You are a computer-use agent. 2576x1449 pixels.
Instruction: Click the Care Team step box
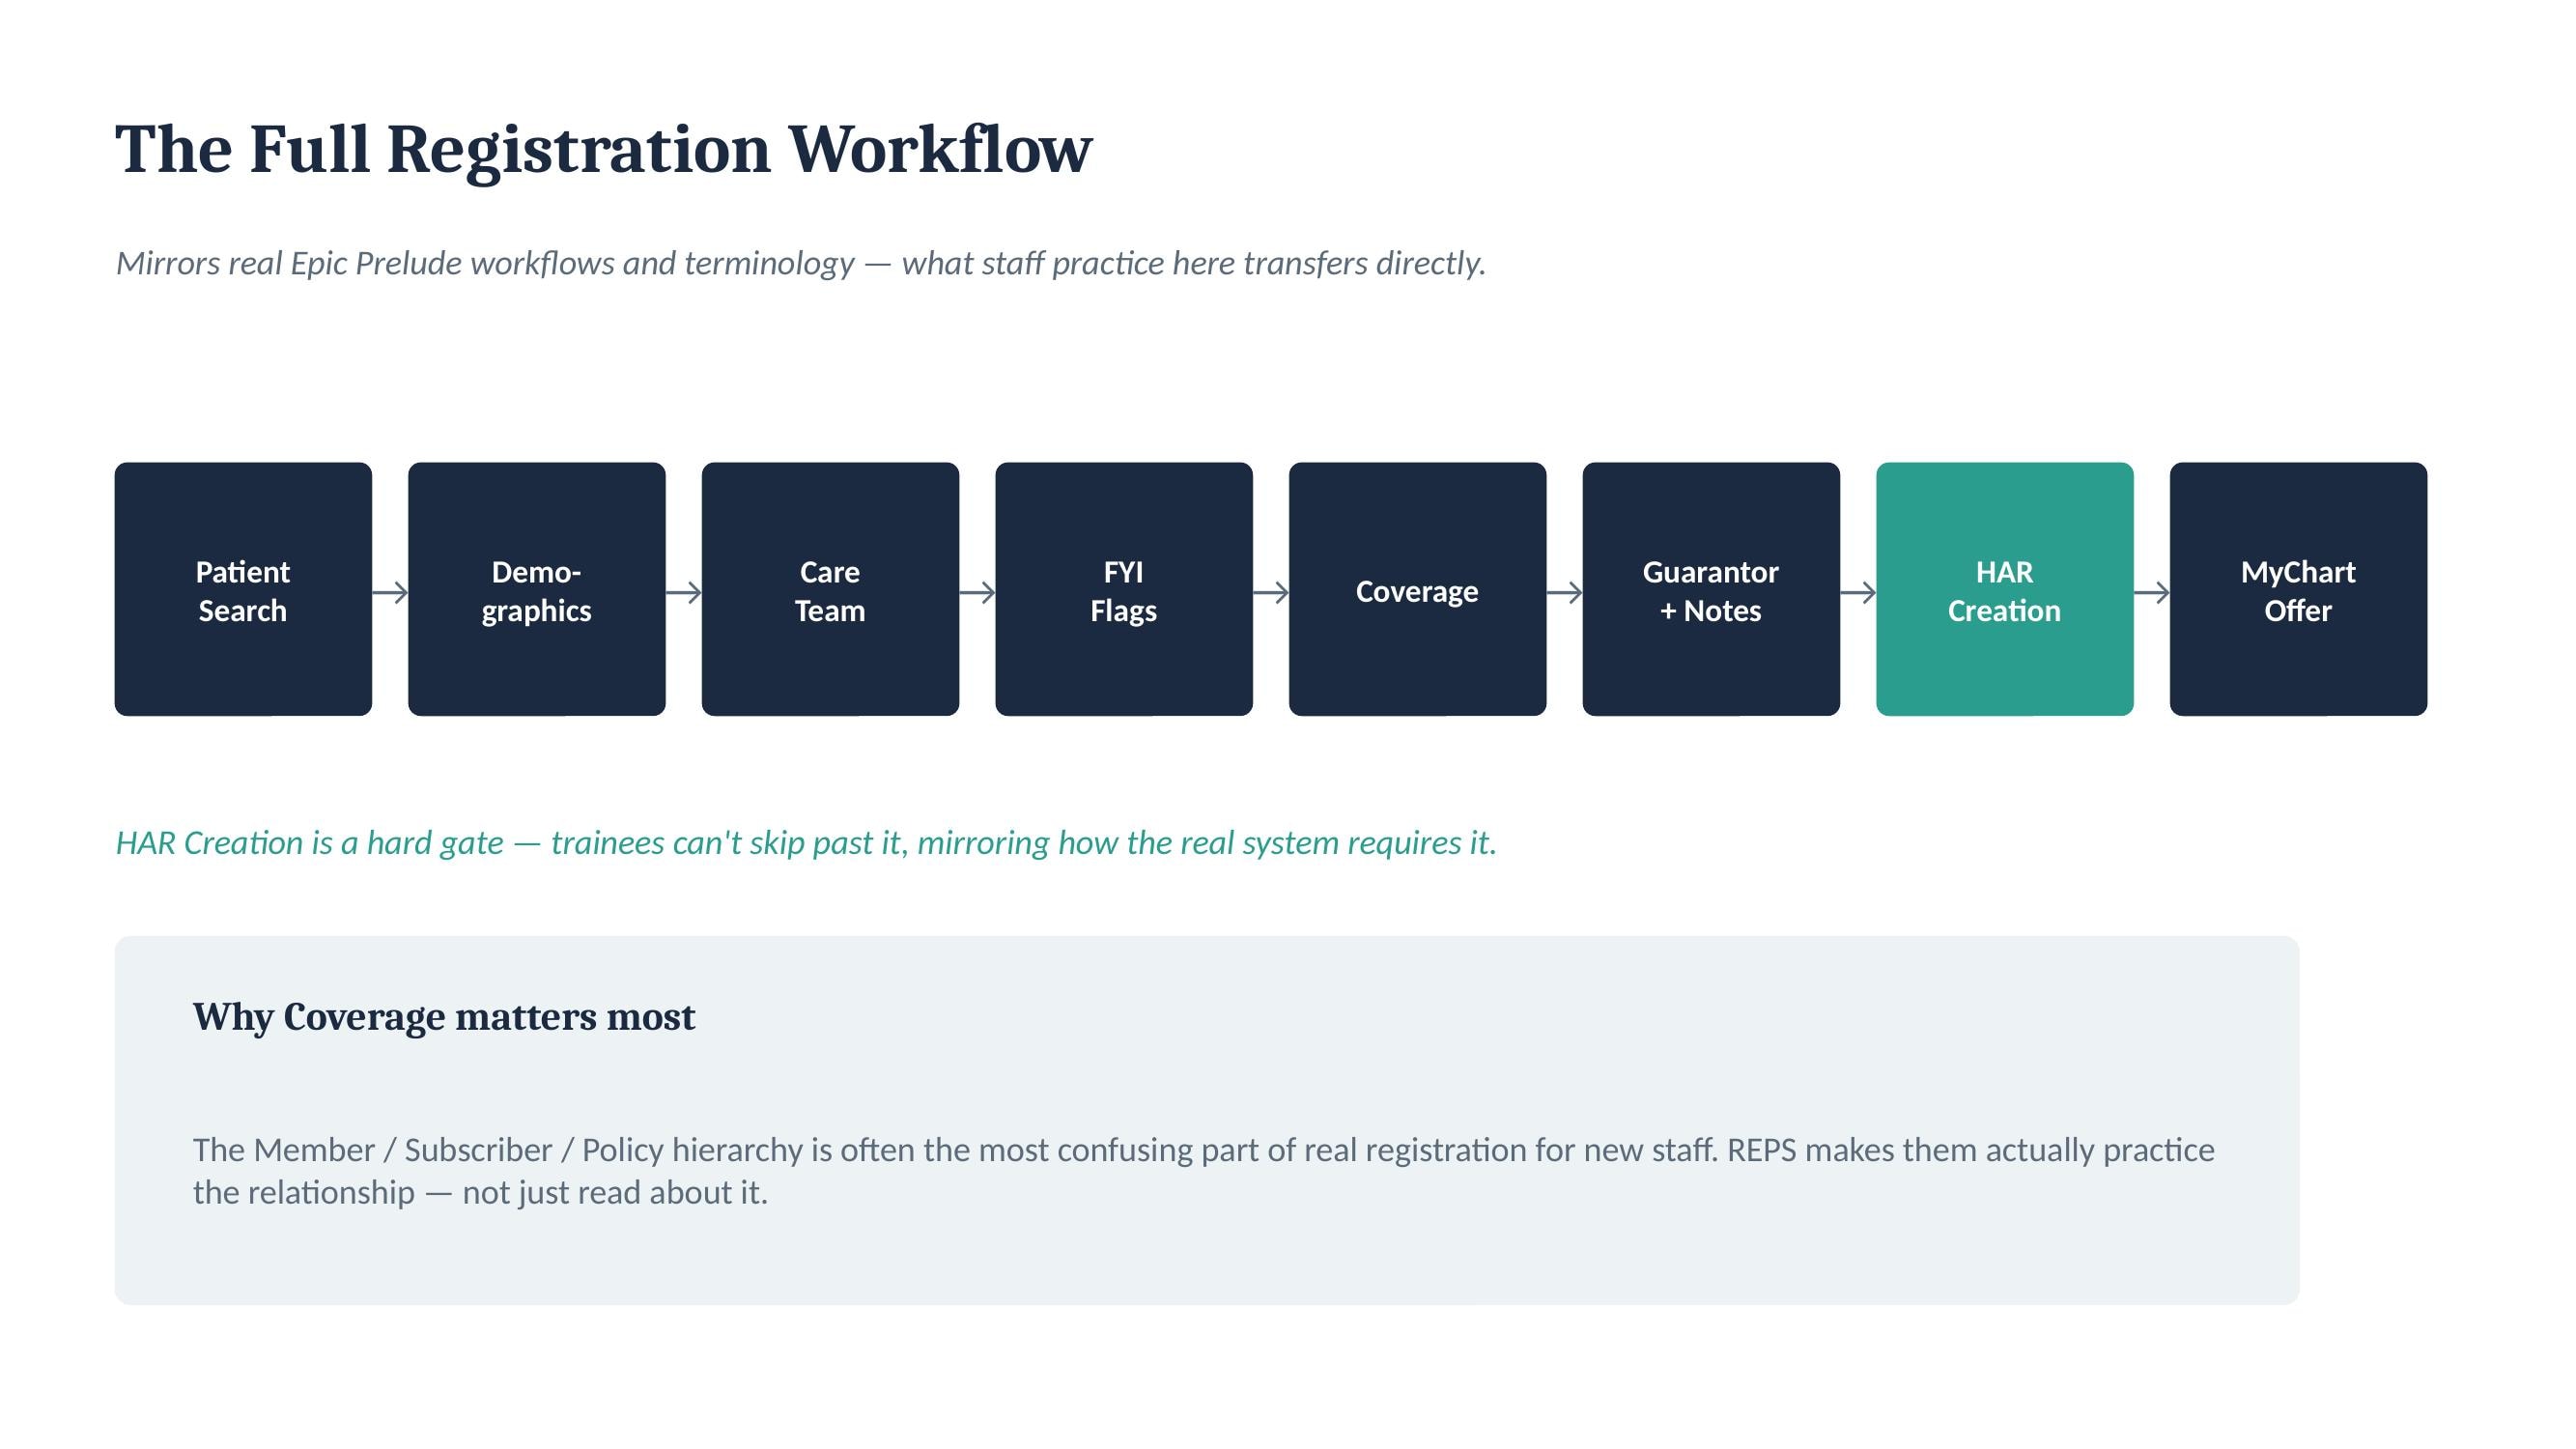[830, 589]
